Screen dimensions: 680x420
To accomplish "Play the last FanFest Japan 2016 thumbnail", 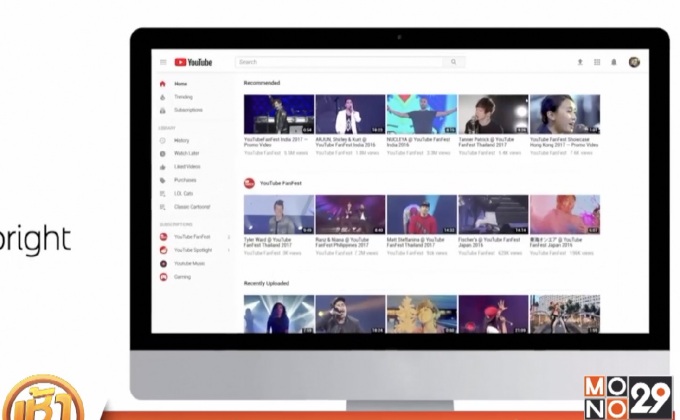I will click(x=565, y=214).
